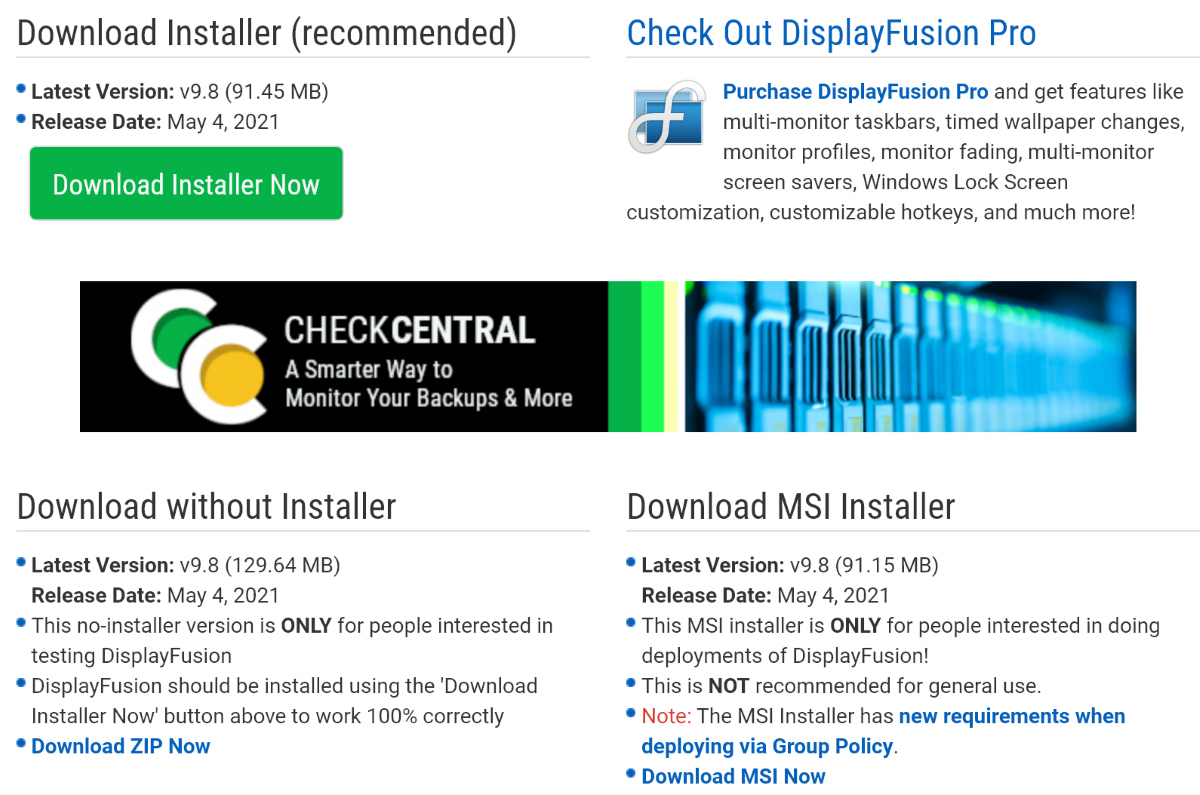Select the v9.8 (129.64 MB) version text
Screen dimensions: 1200x795
click(260, 565)
